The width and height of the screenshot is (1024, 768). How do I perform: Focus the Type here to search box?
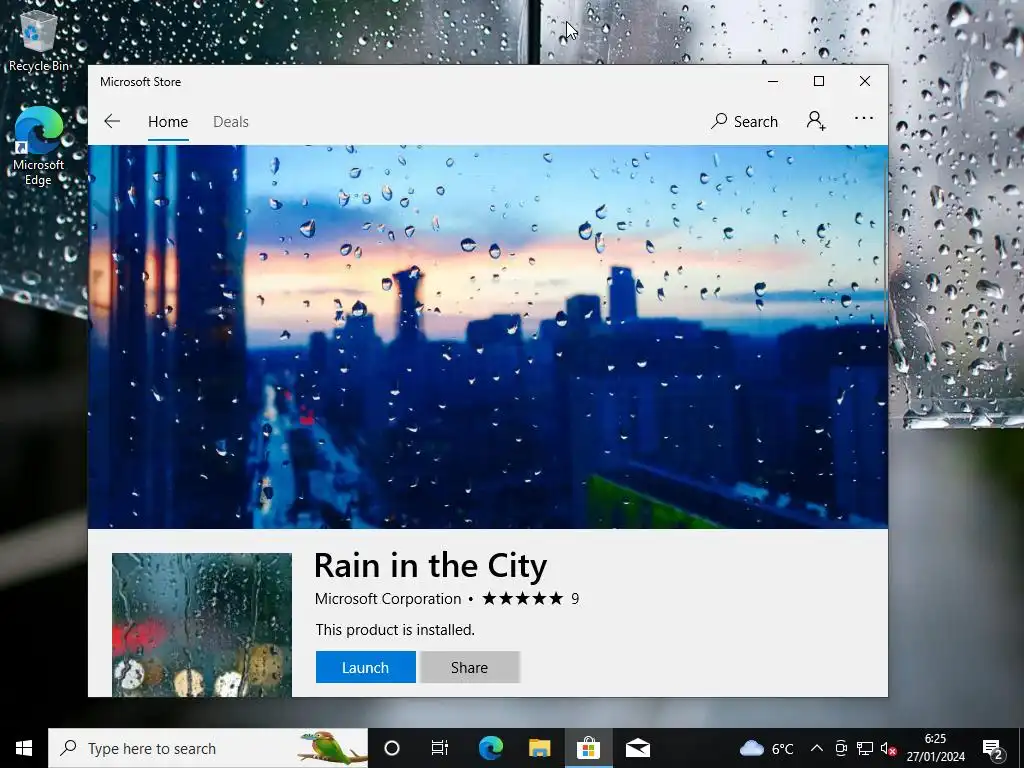[x=208, y=748]
